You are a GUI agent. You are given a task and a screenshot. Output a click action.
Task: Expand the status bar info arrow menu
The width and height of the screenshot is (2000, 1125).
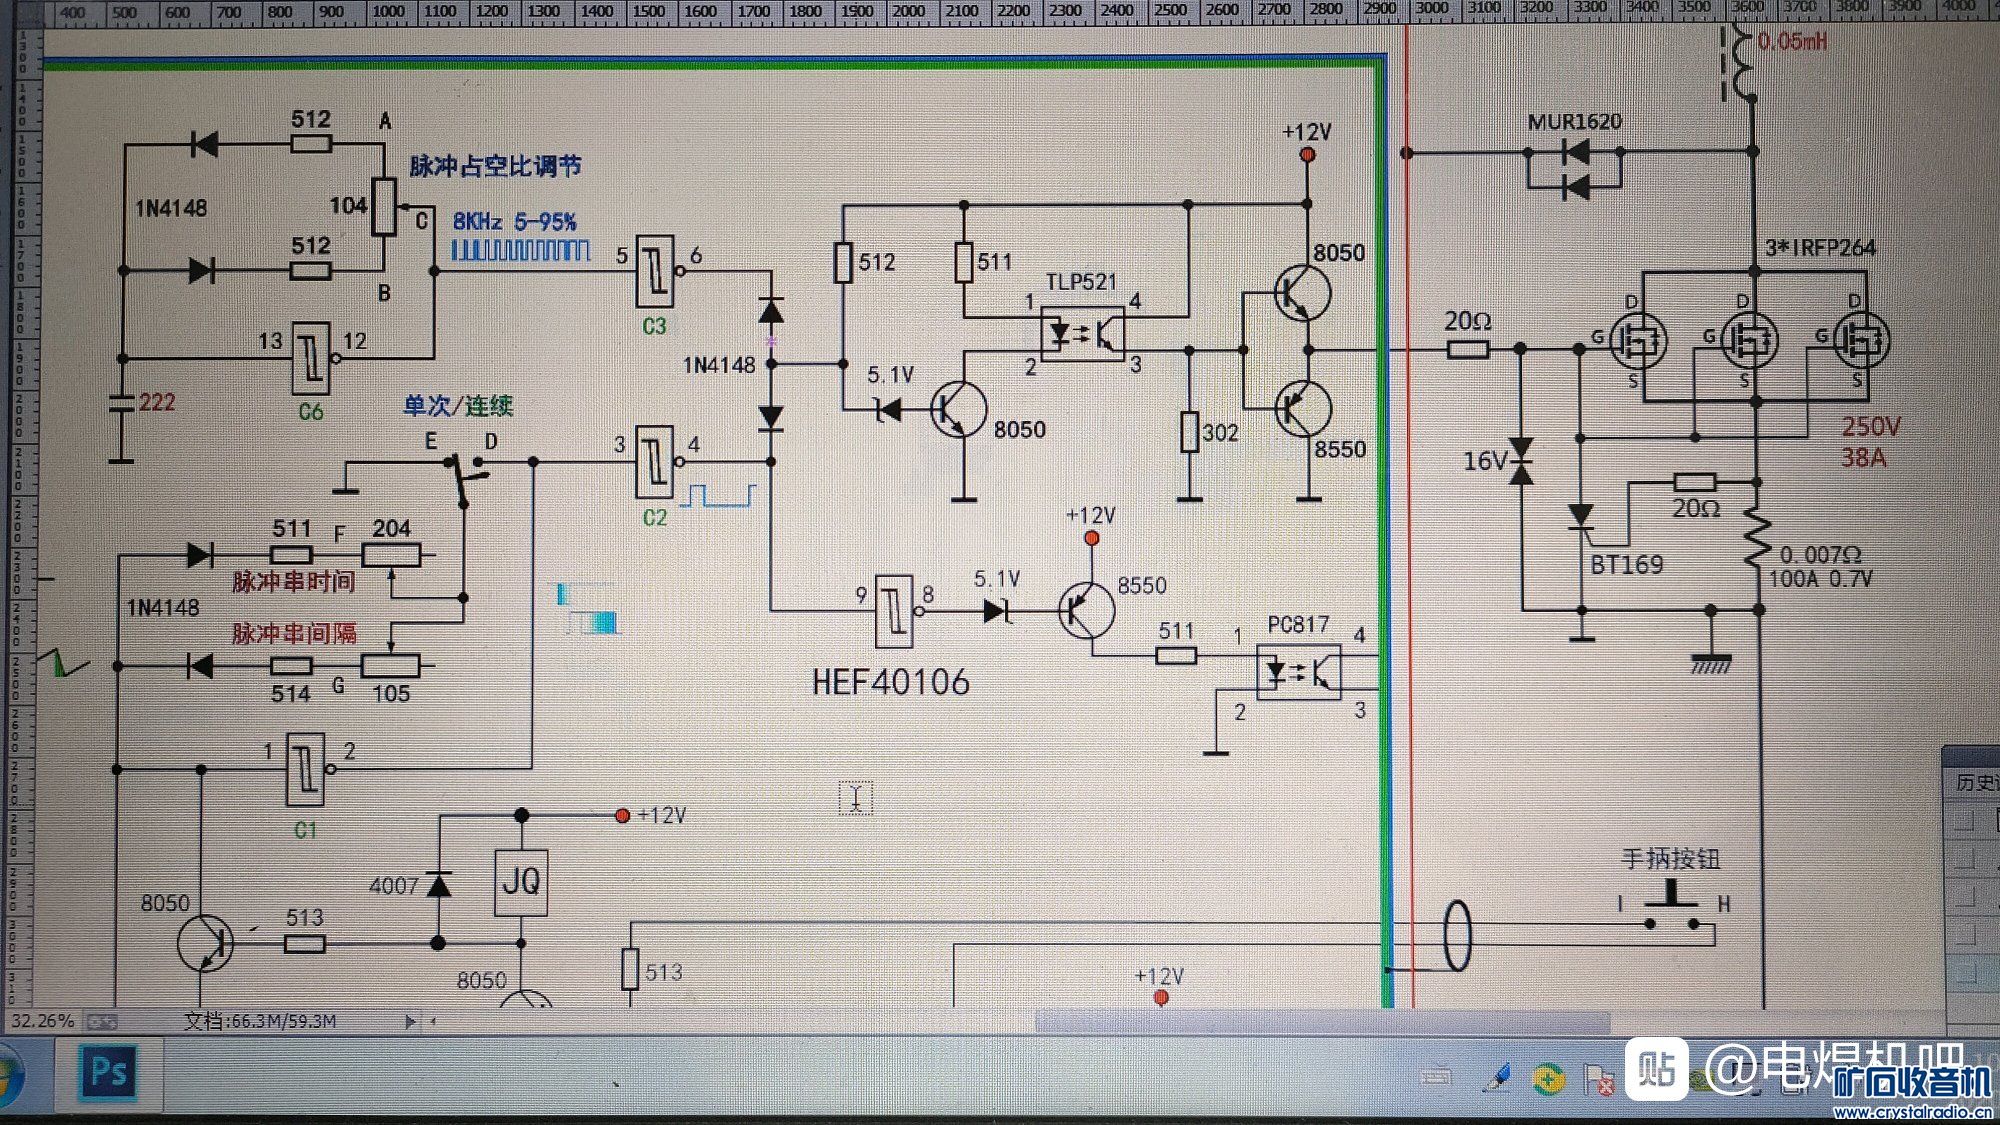click(x=409, y=1021)
